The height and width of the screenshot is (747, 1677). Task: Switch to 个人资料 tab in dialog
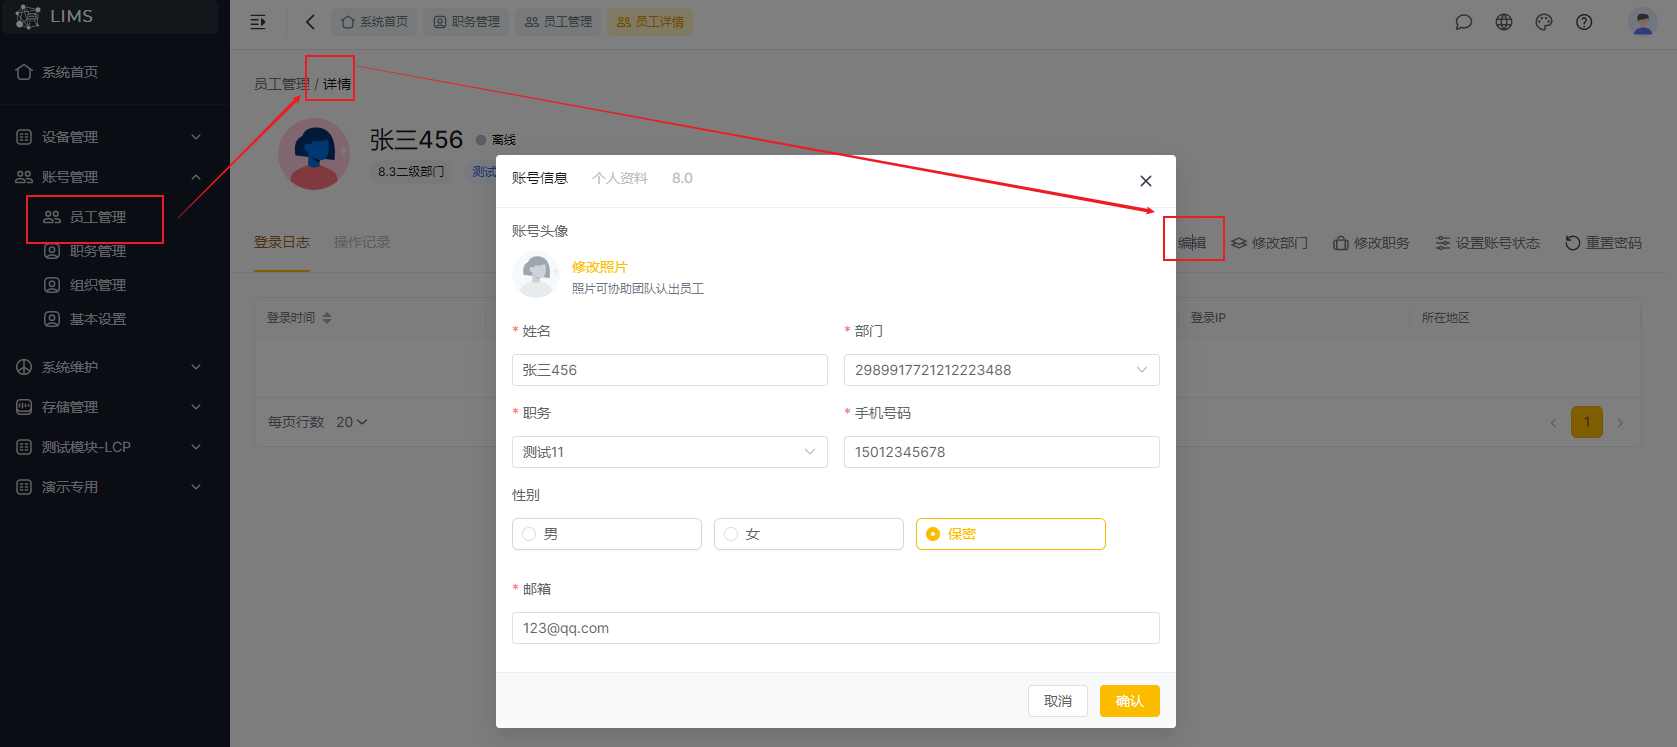[x=620, y=178]
